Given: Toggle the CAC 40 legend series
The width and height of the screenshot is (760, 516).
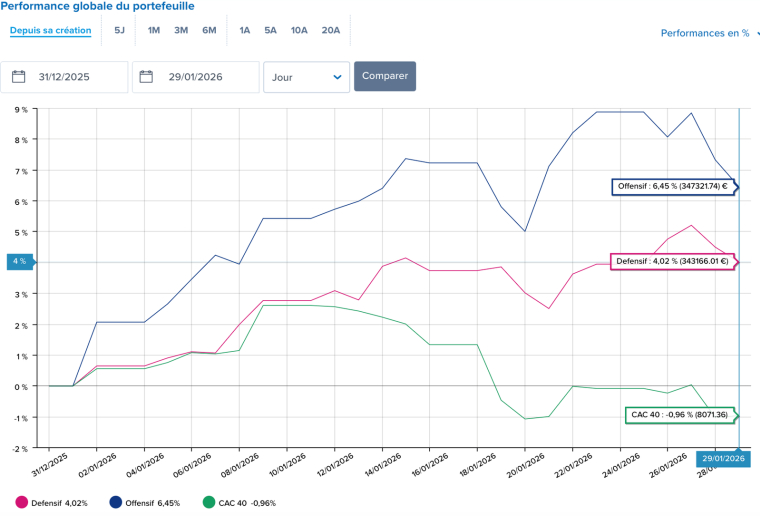Looking at the screenshot, I should click(239, 503).
